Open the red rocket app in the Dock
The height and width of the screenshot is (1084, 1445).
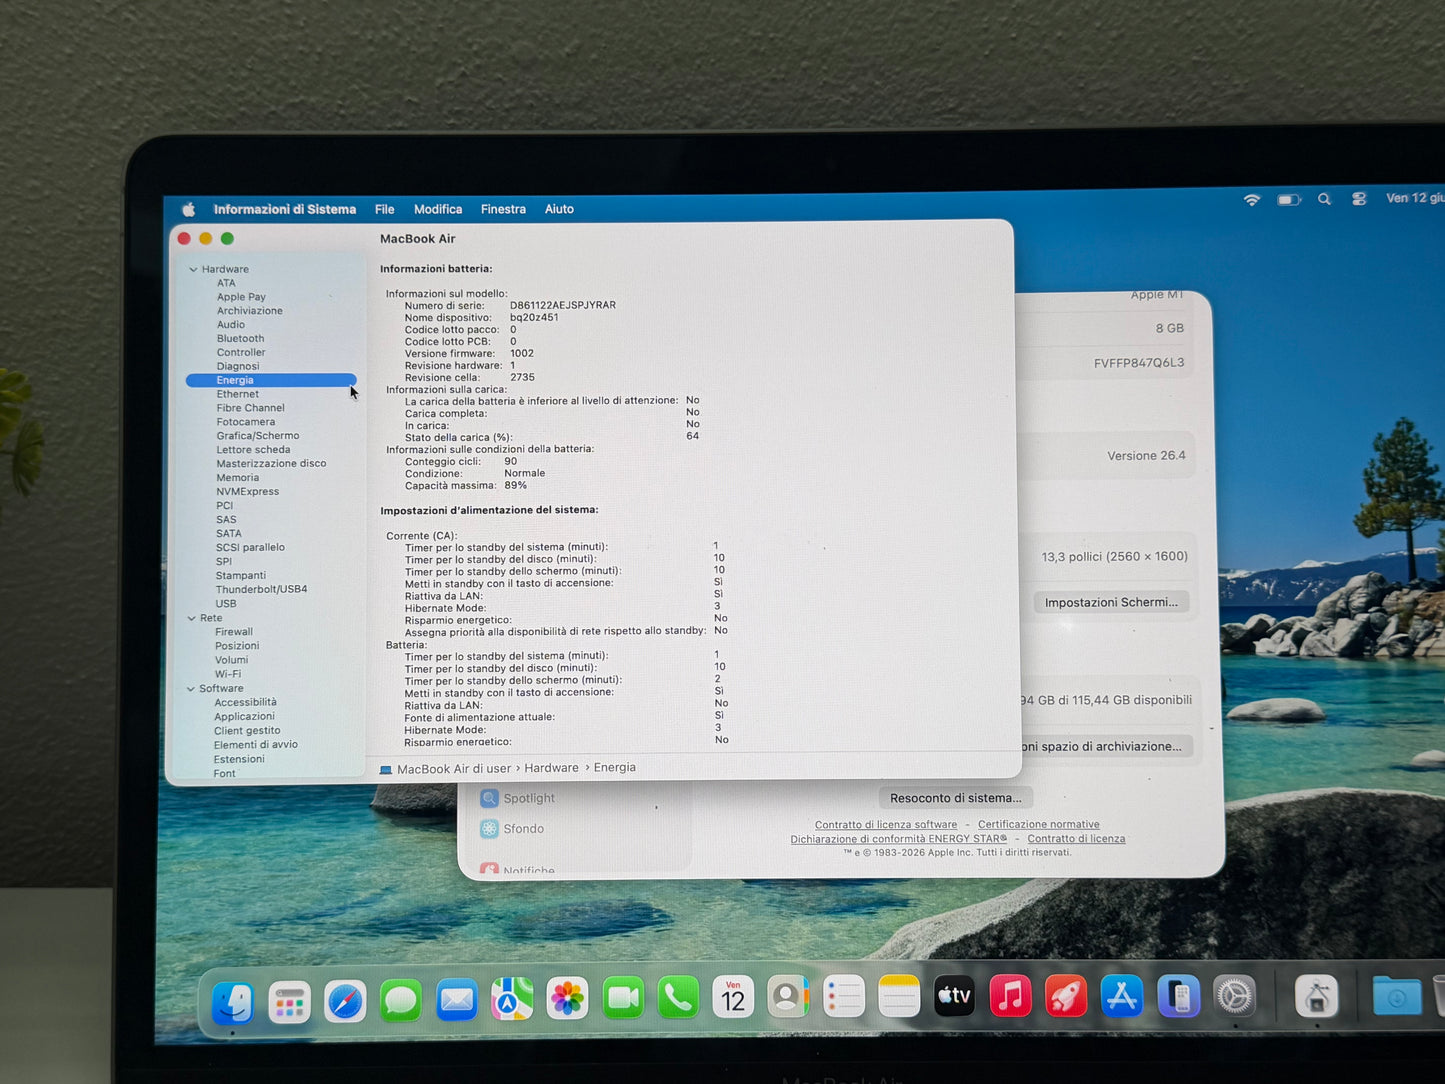pyautogui.click(x=1066, y=996)
